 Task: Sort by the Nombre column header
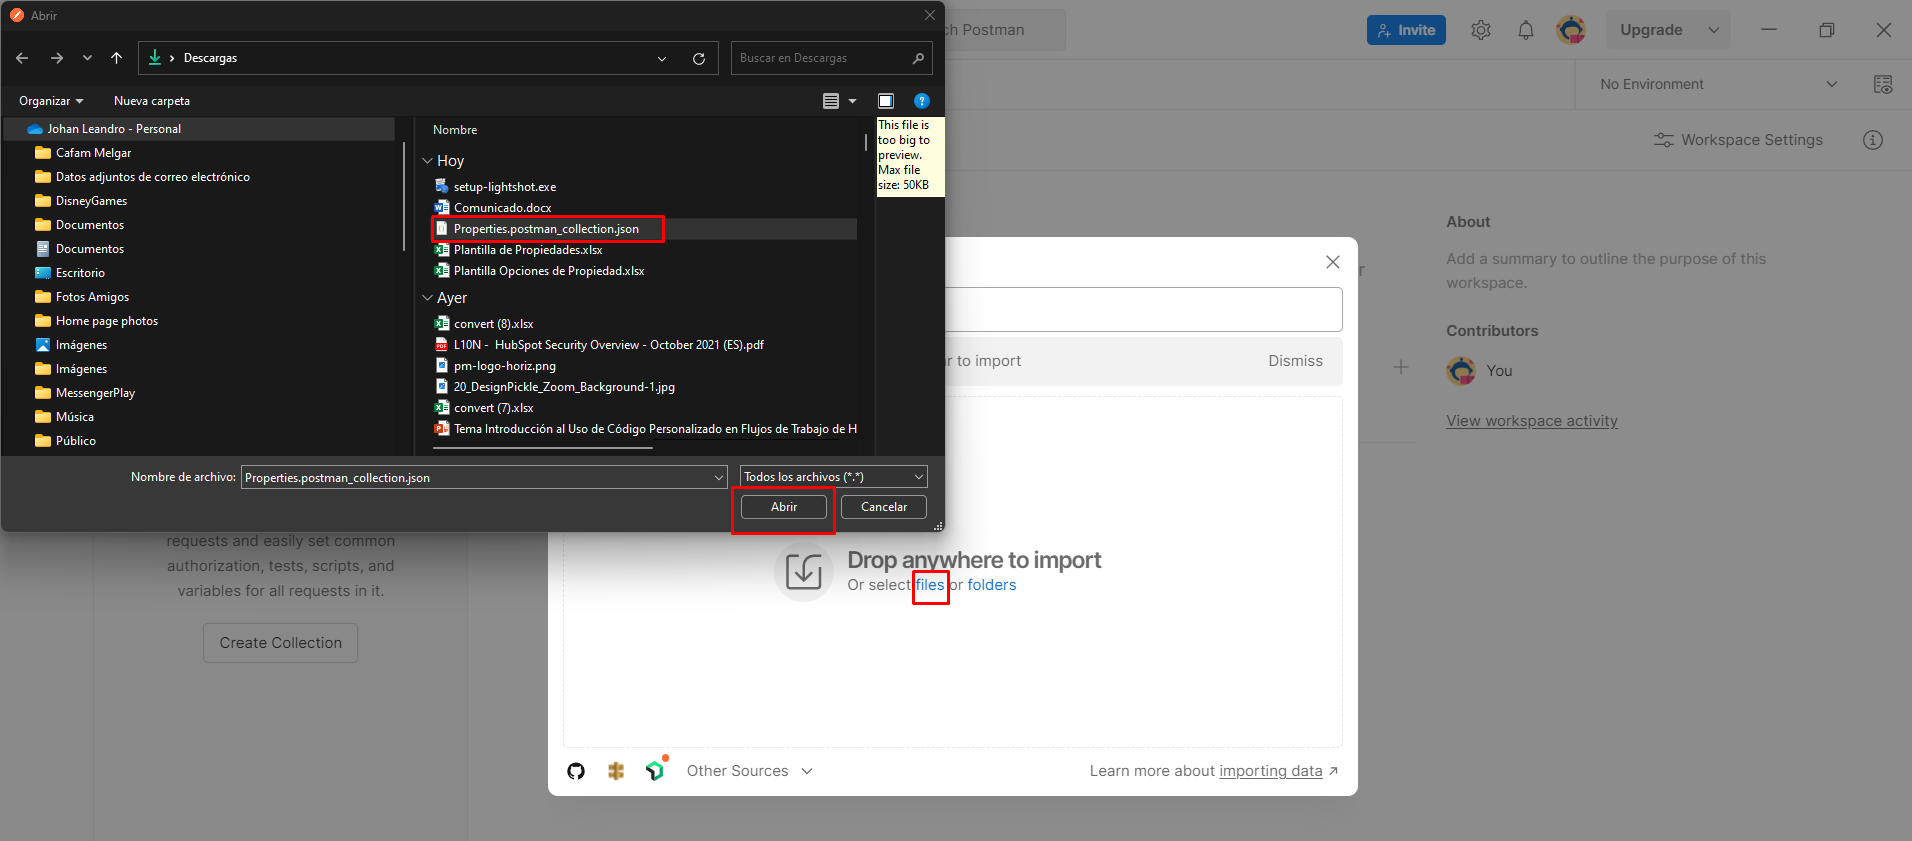tap(455, 130)
